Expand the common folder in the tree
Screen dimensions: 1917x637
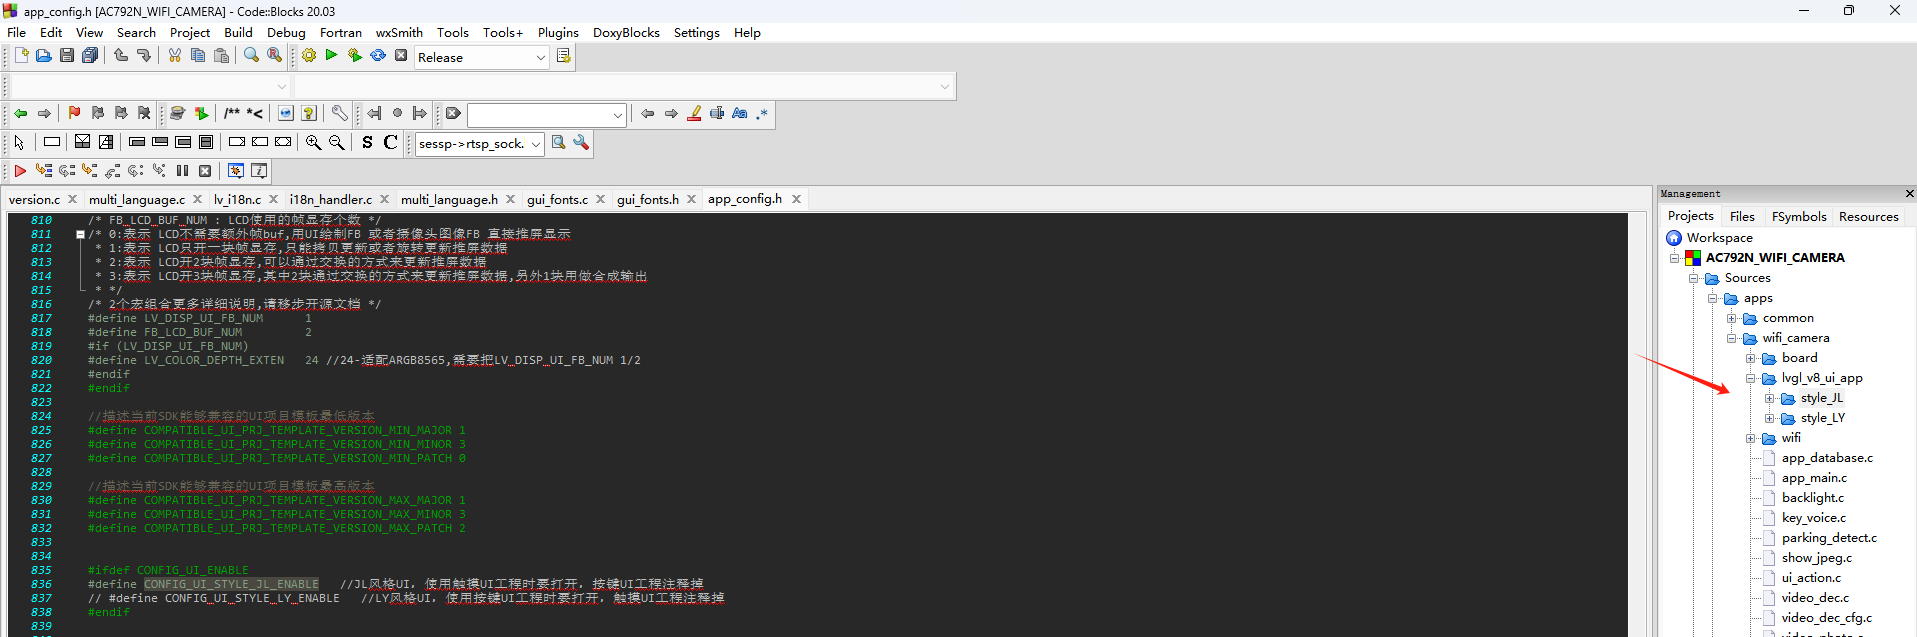click(1732, 318)
